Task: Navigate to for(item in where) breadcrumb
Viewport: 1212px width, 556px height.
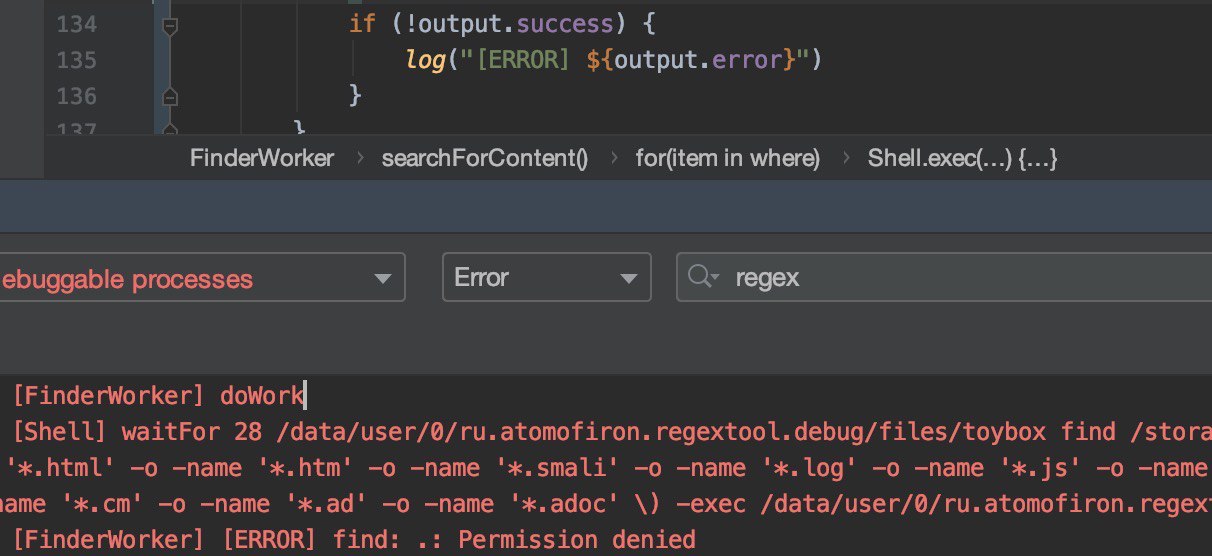Action: (x=727, y=158)
